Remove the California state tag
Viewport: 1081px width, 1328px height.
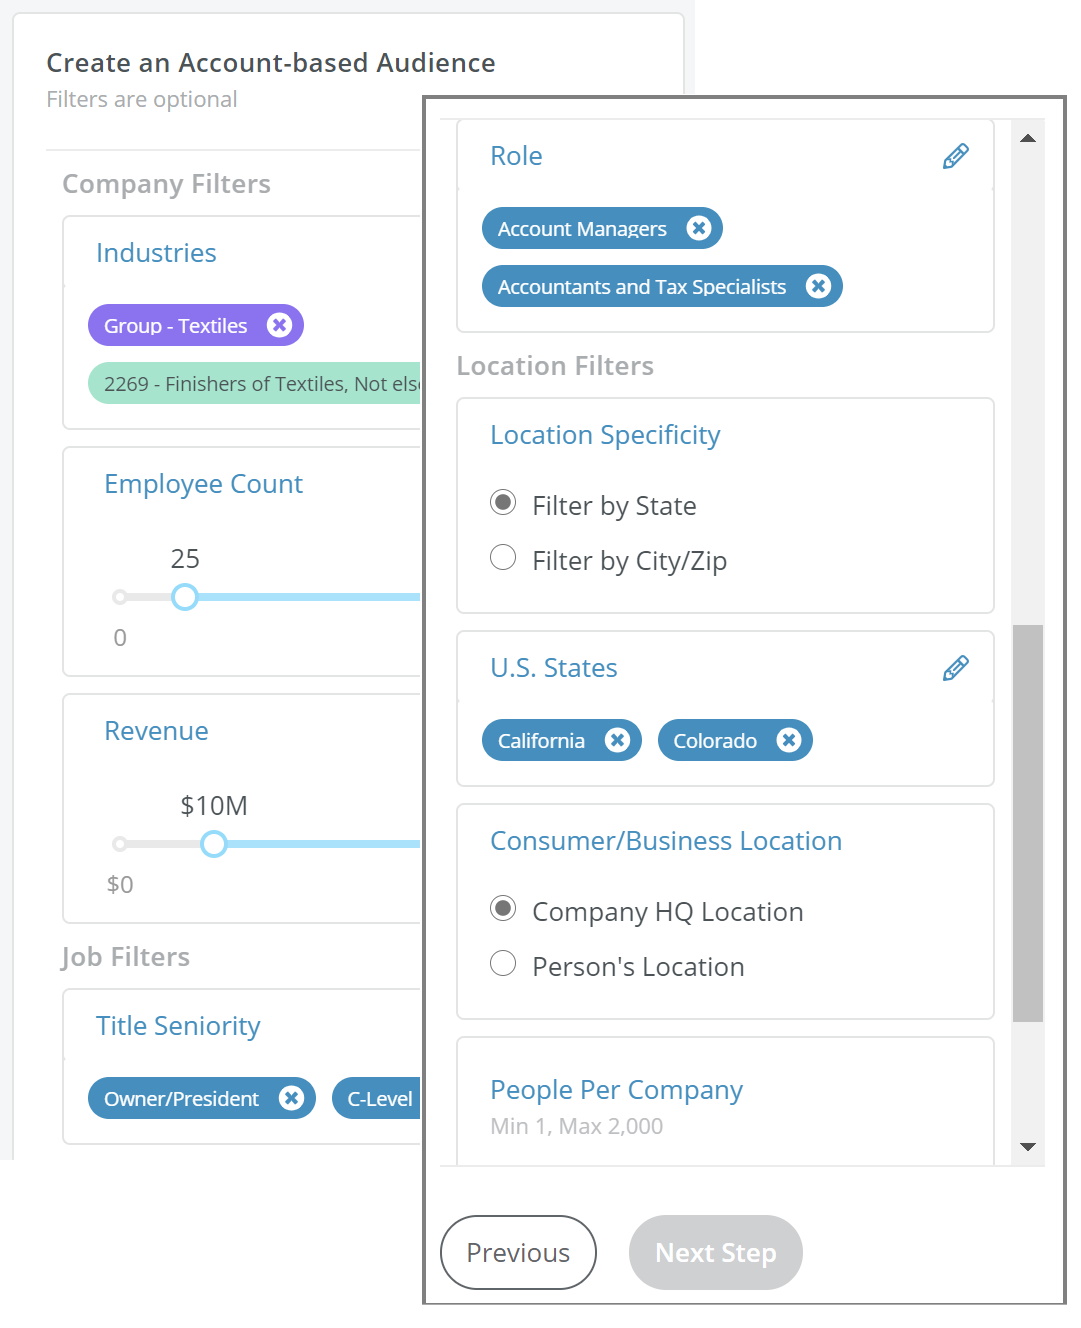pos(617,740)
